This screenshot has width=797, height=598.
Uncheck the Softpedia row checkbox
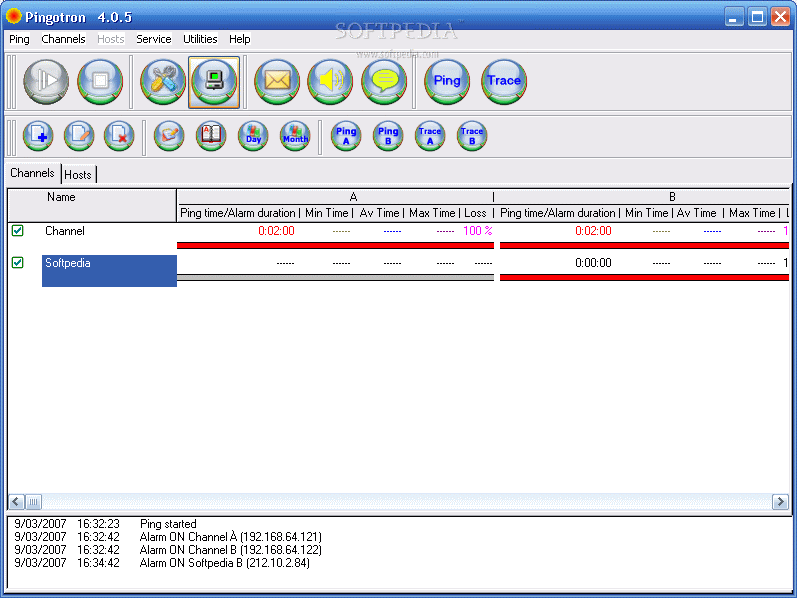point(18,263)
